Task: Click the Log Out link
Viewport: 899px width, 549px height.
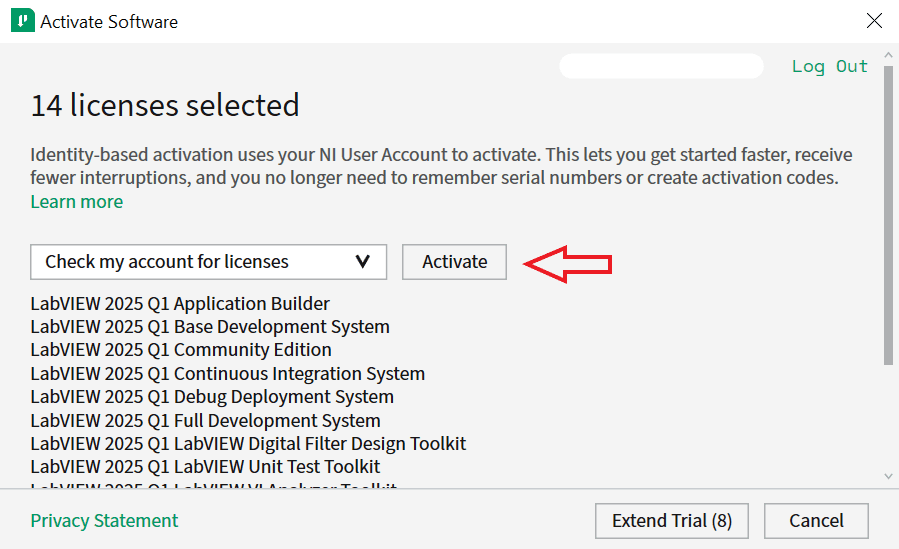Action: [829, 66]
